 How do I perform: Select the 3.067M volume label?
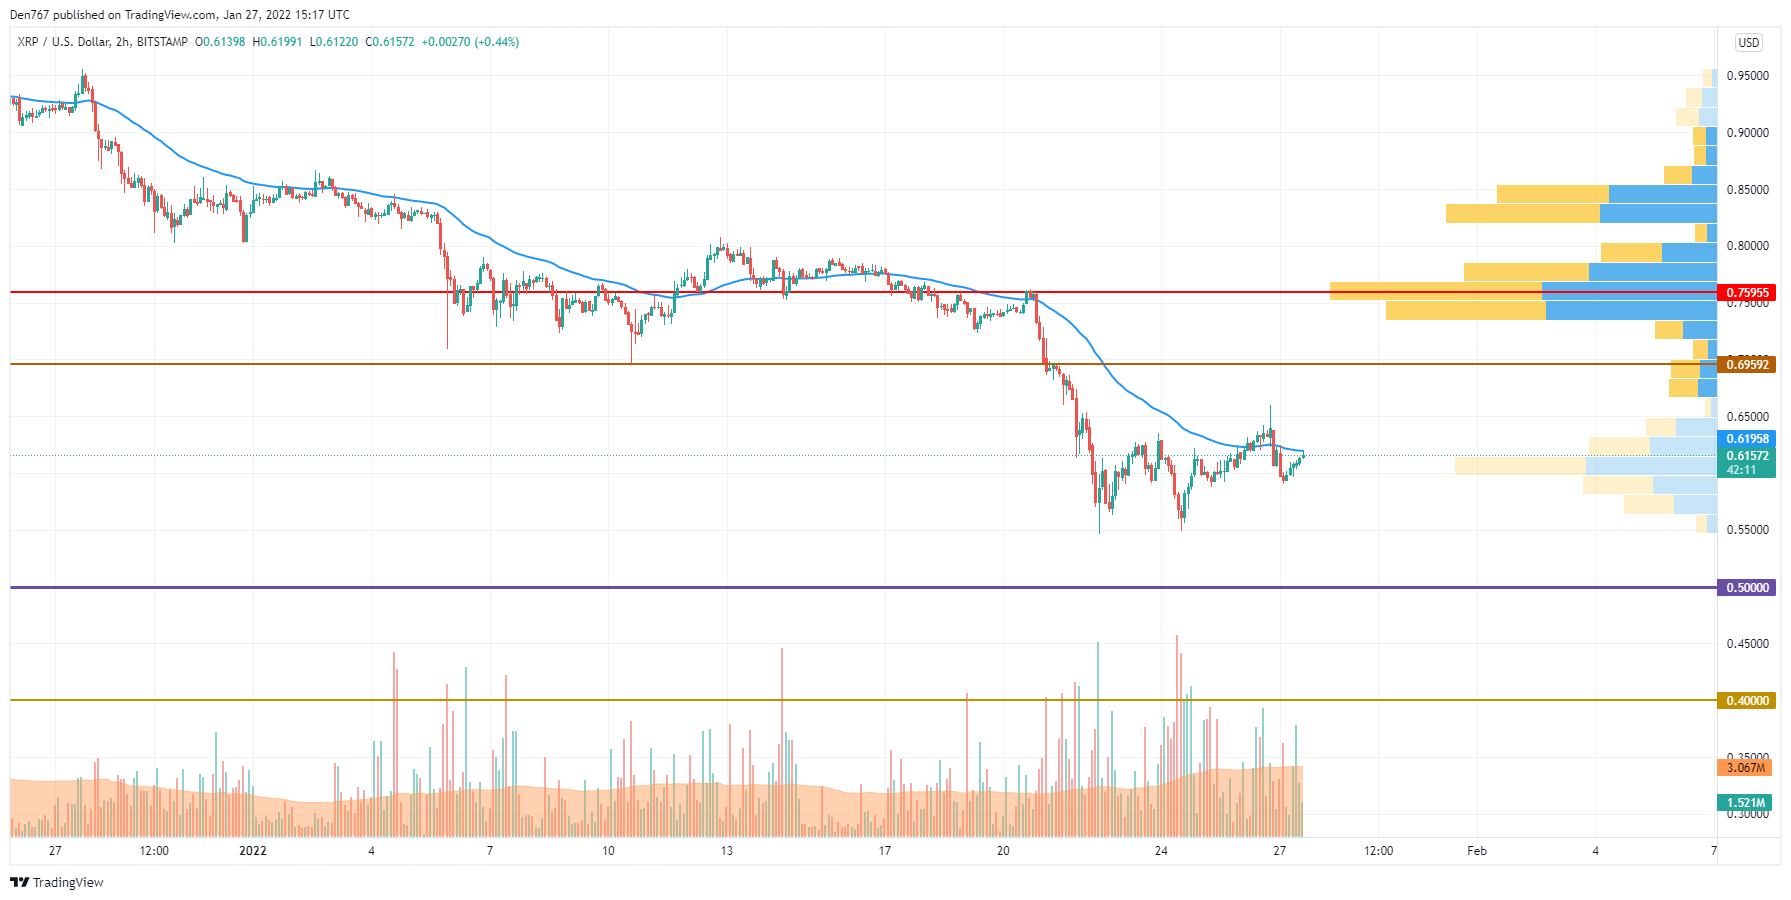pos(1744,768)
